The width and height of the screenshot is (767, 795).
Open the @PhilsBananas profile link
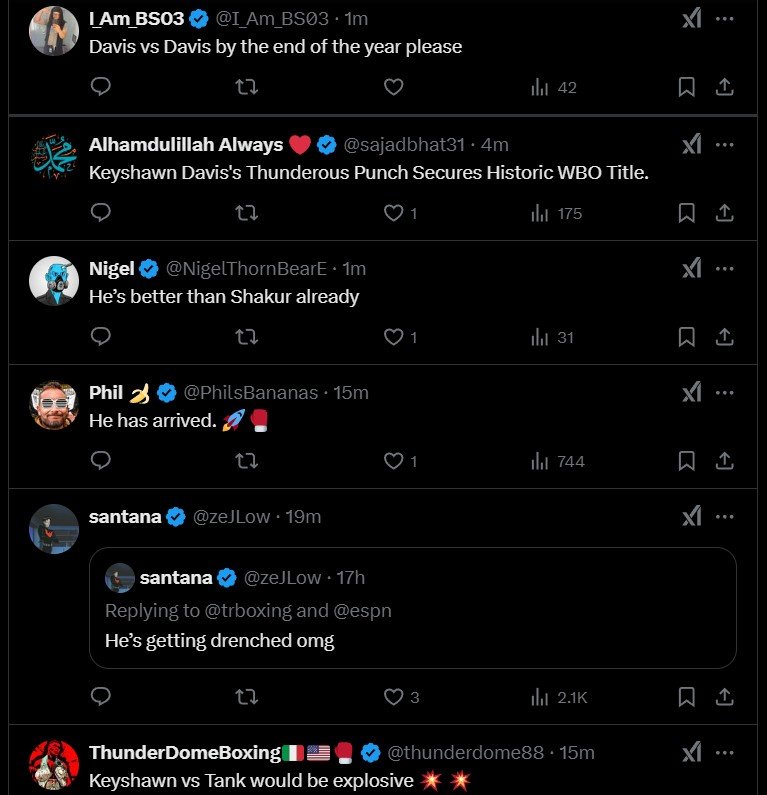pos(254,392)
